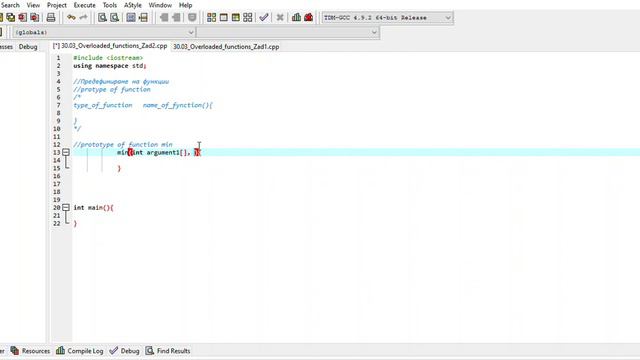The image size is (640, 360).
Task: Click line number 17 in the gutter
Action: pos(57,184)
